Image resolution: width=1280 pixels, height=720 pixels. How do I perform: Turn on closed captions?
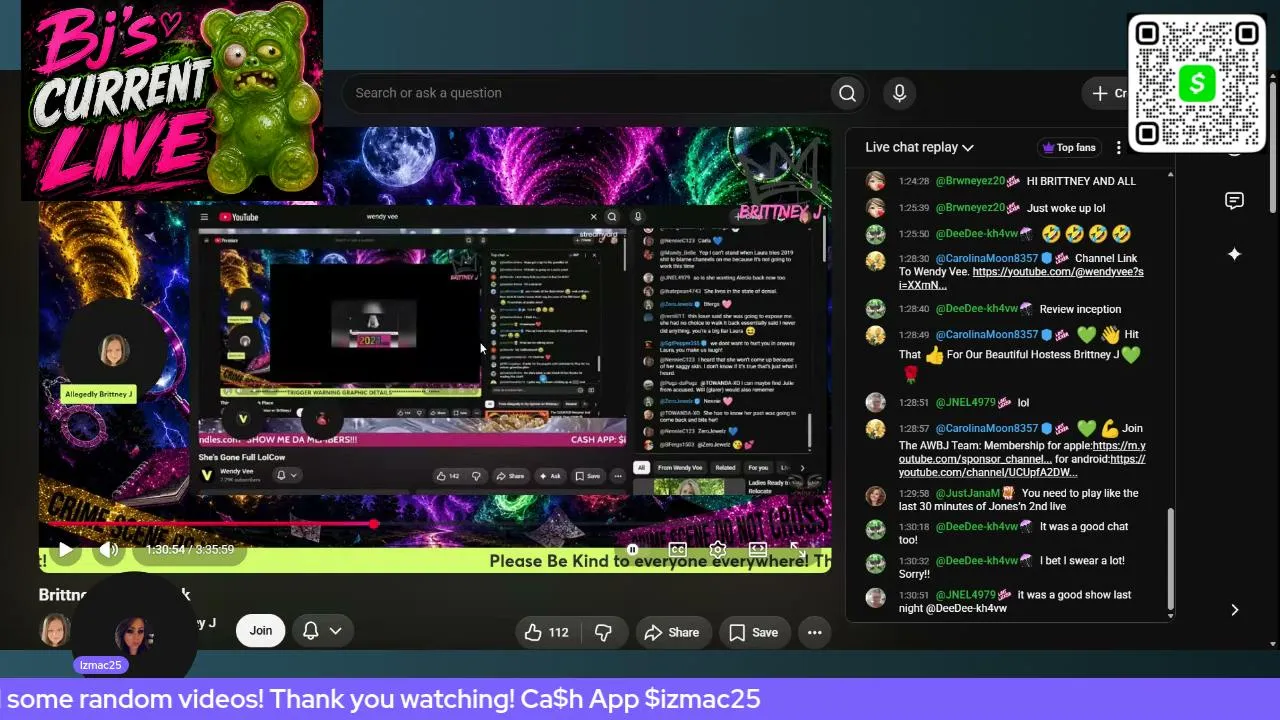click(677, 549)
